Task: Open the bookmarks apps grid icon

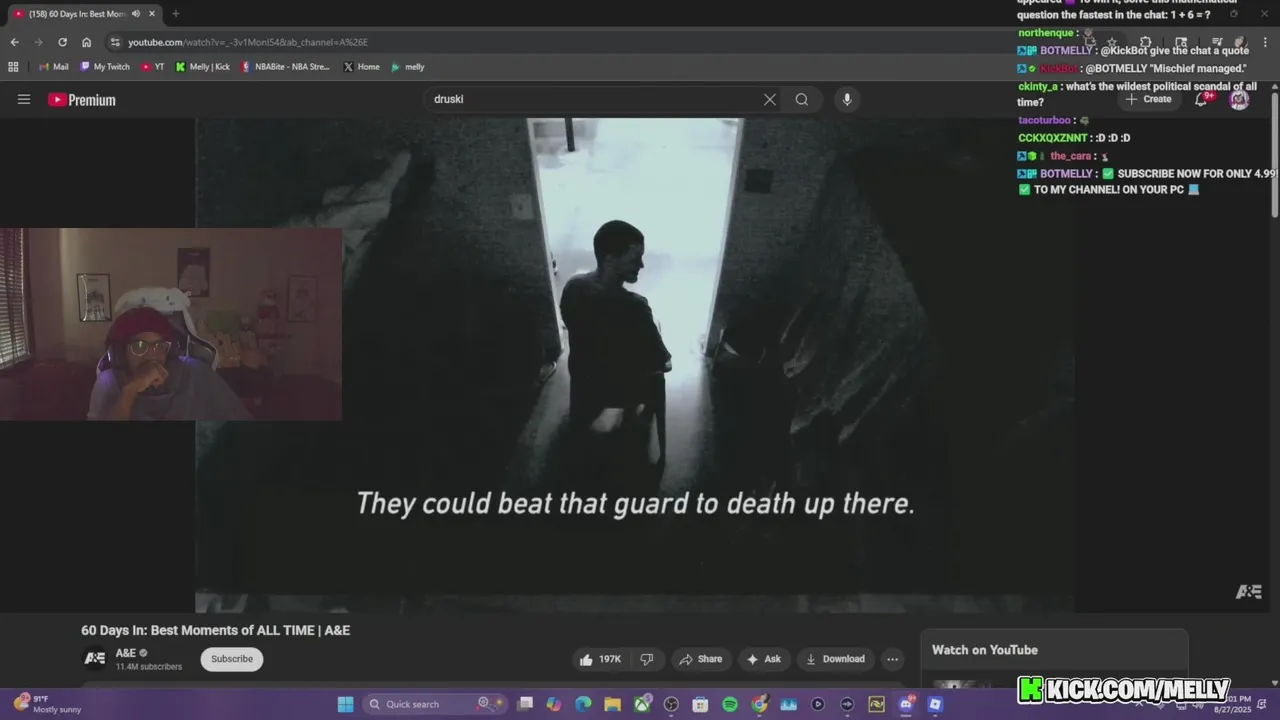Action: (x=13, y=67)
